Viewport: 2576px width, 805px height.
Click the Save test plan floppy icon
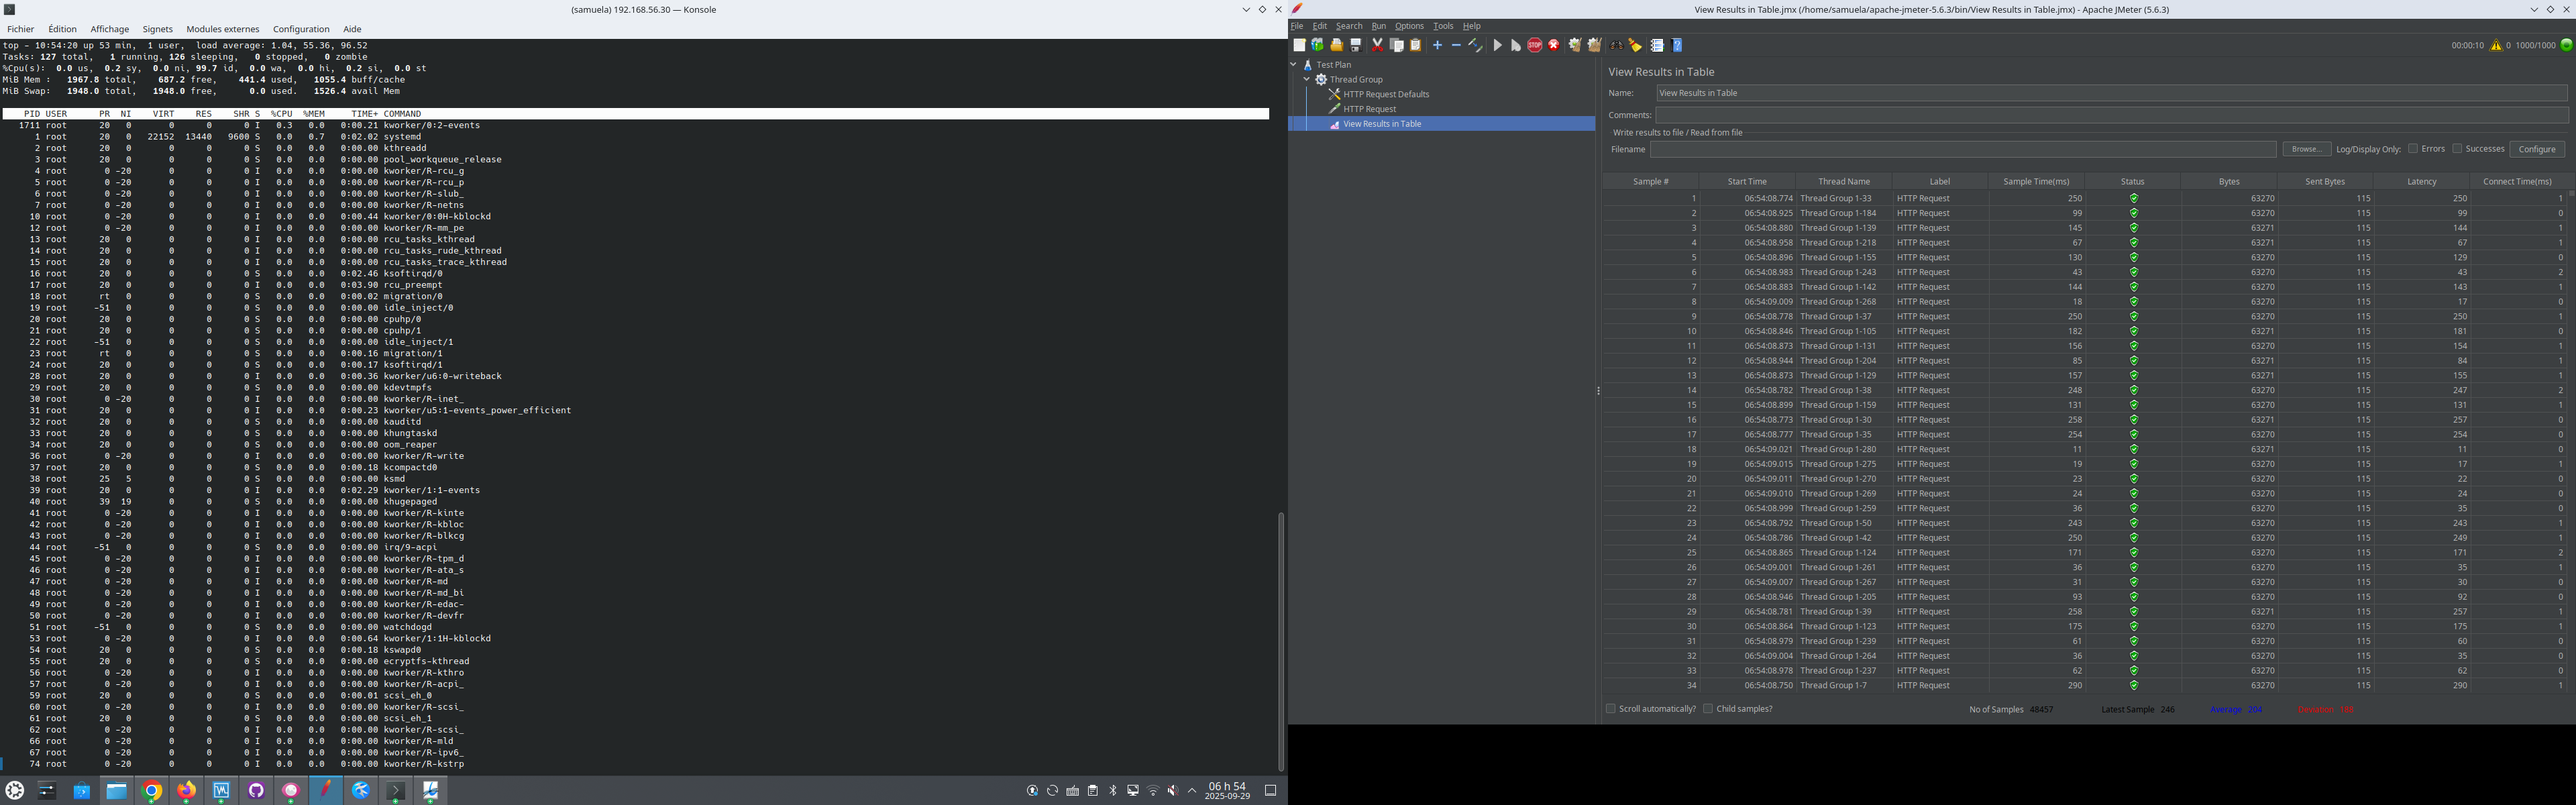click(x=1356, y=45)
